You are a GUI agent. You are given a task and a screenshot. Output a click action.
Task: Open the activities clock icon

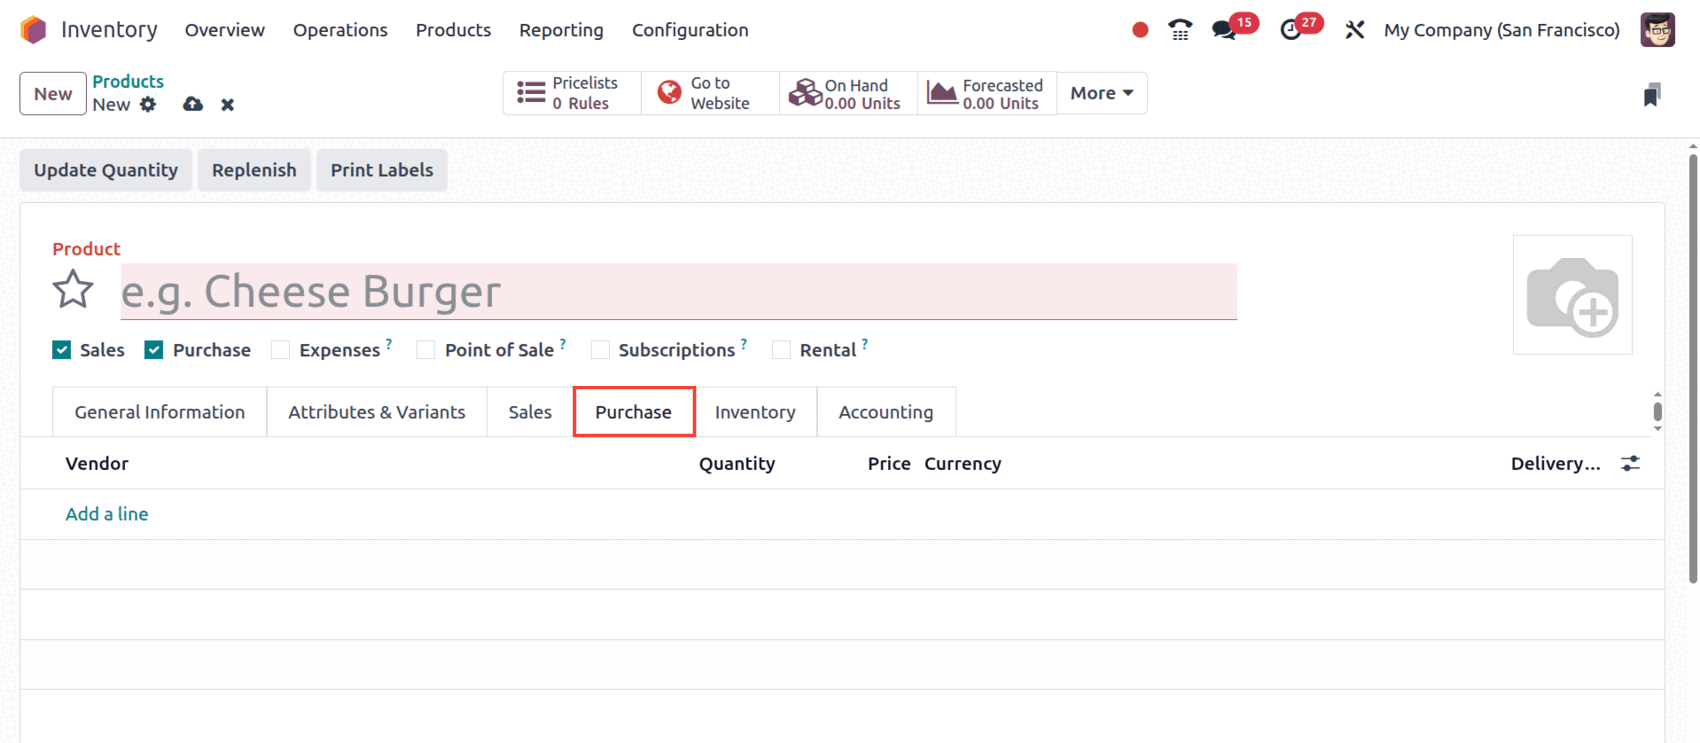tap(1291, 30)
